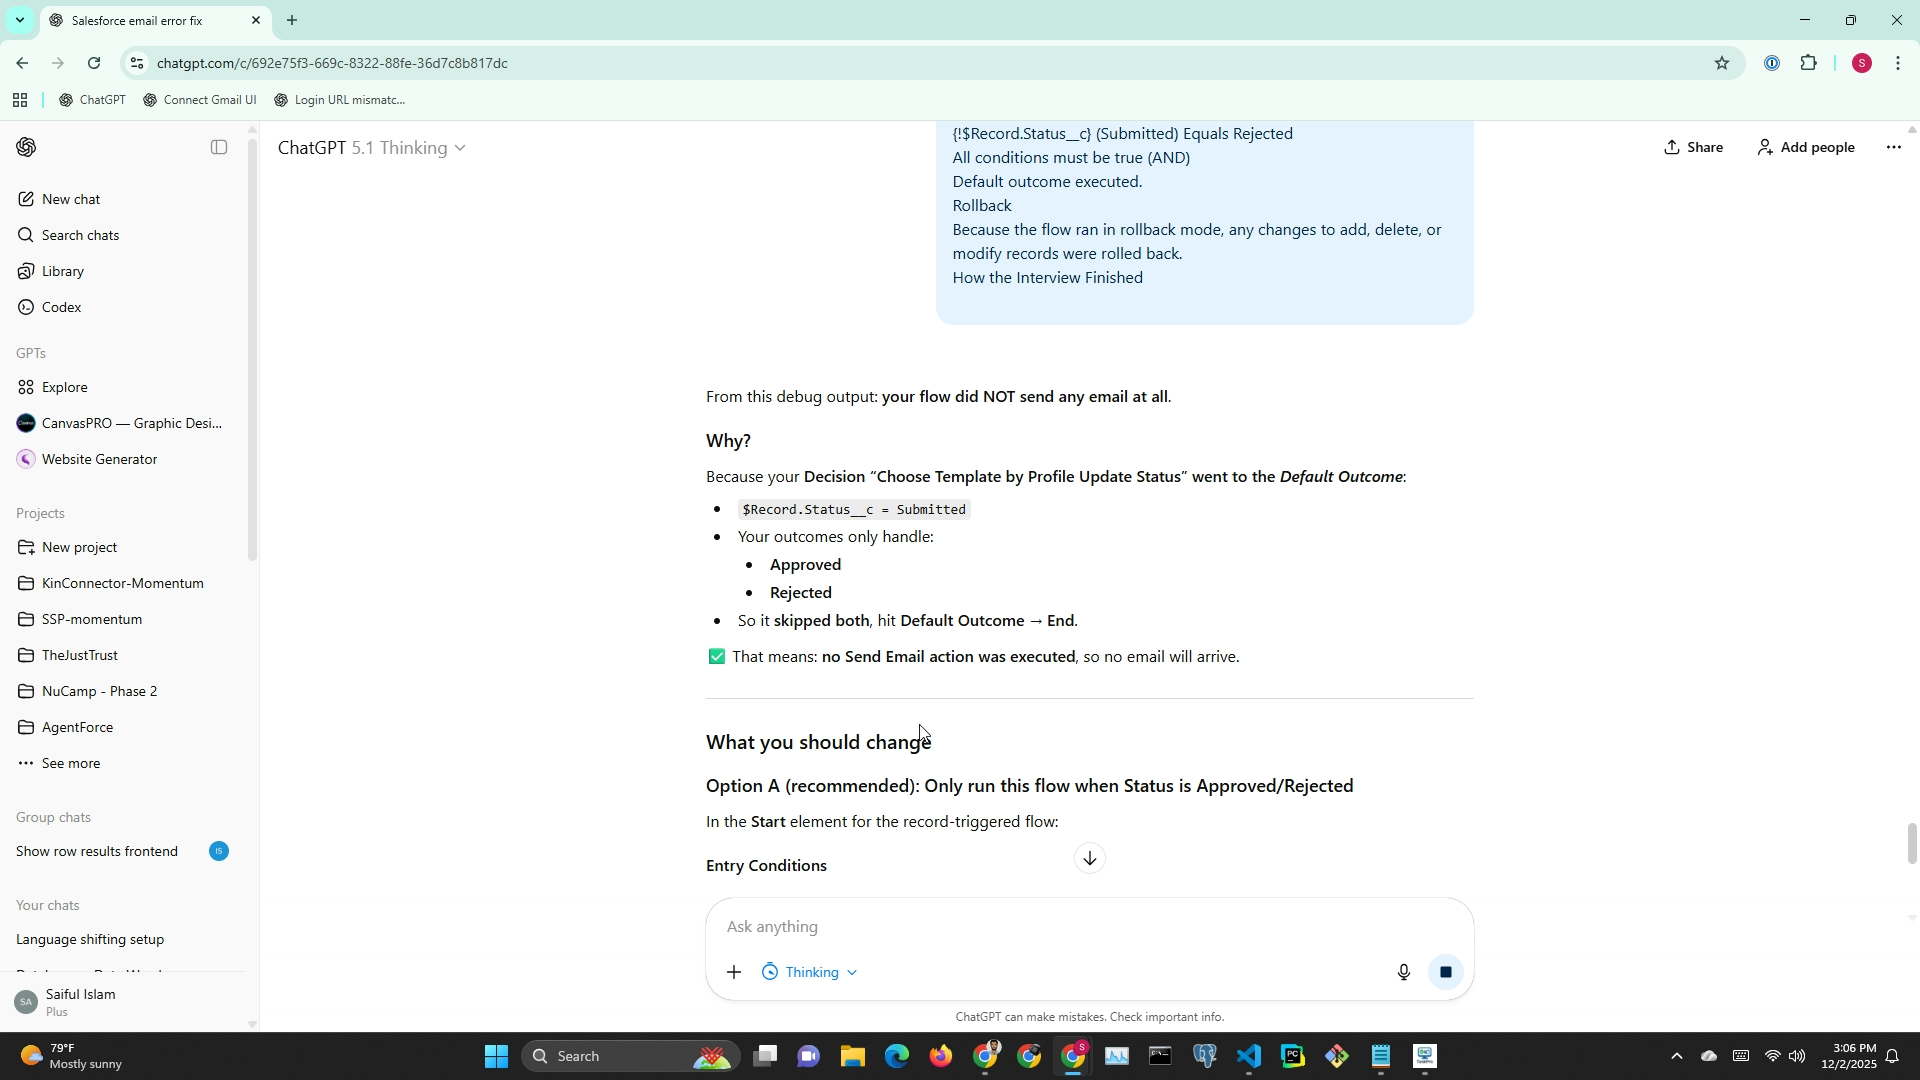
Task: Bookmark page with the star icon
Action: coord(1721,63)
